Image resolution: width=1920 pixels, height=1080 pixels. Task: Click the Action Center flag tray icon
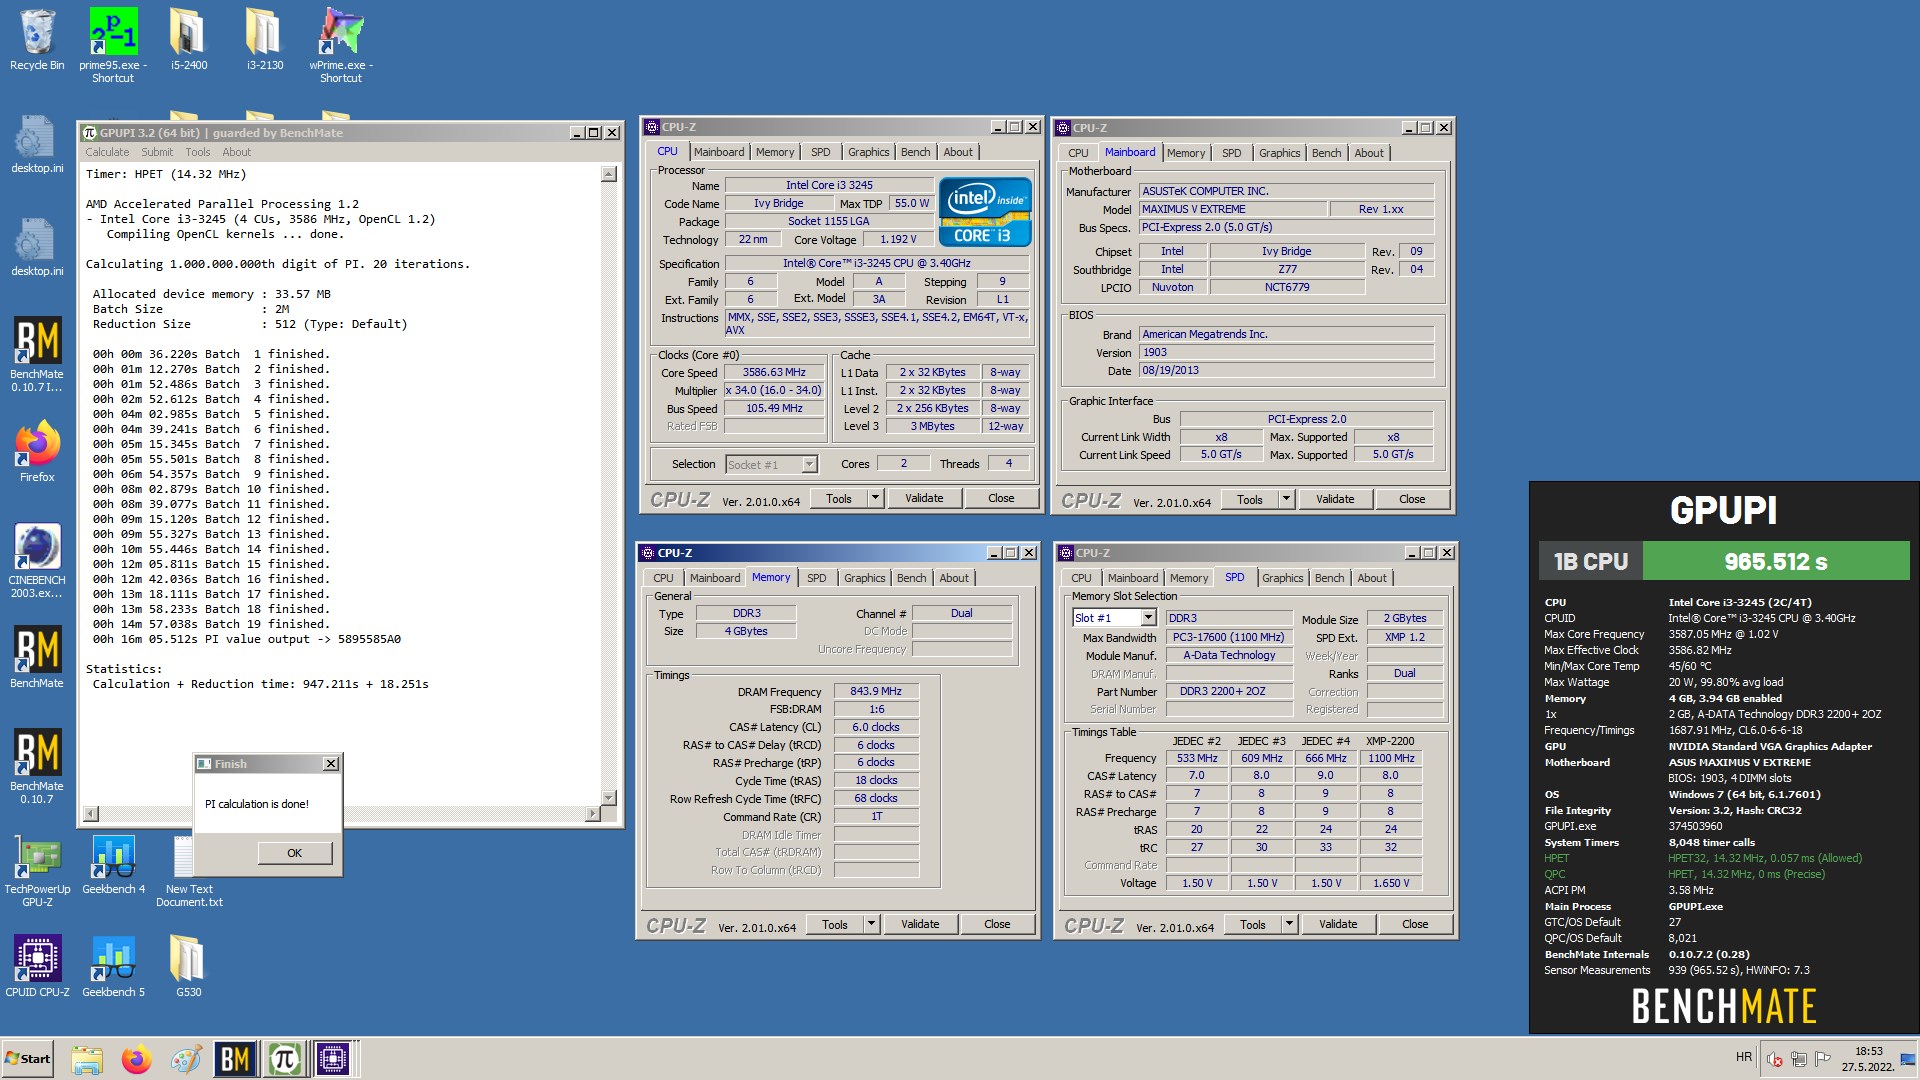click(x=1822, y=1059)
